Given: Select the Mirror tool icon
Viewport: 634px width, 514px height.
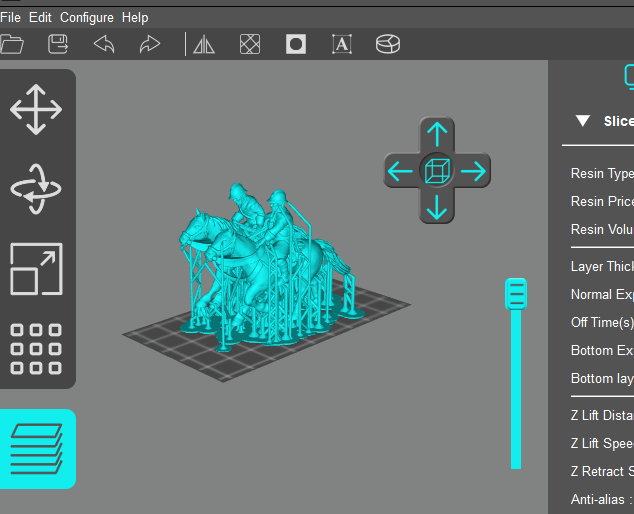Looking at the screenshot, I should pos(204,44).
